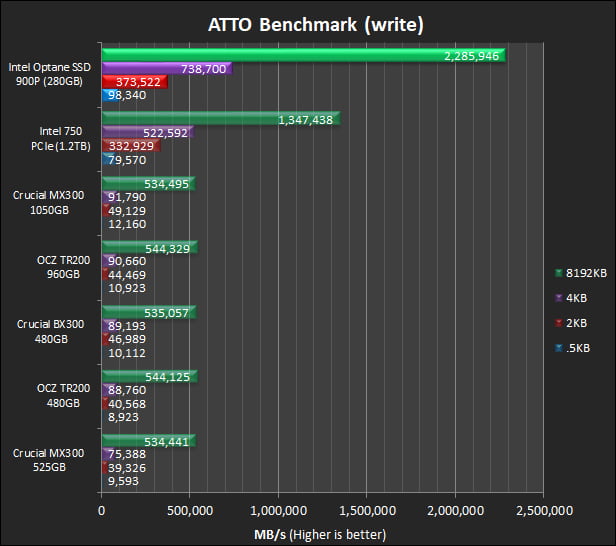
Task: Click the 89,193 value label
Action: tap(127, 326)
